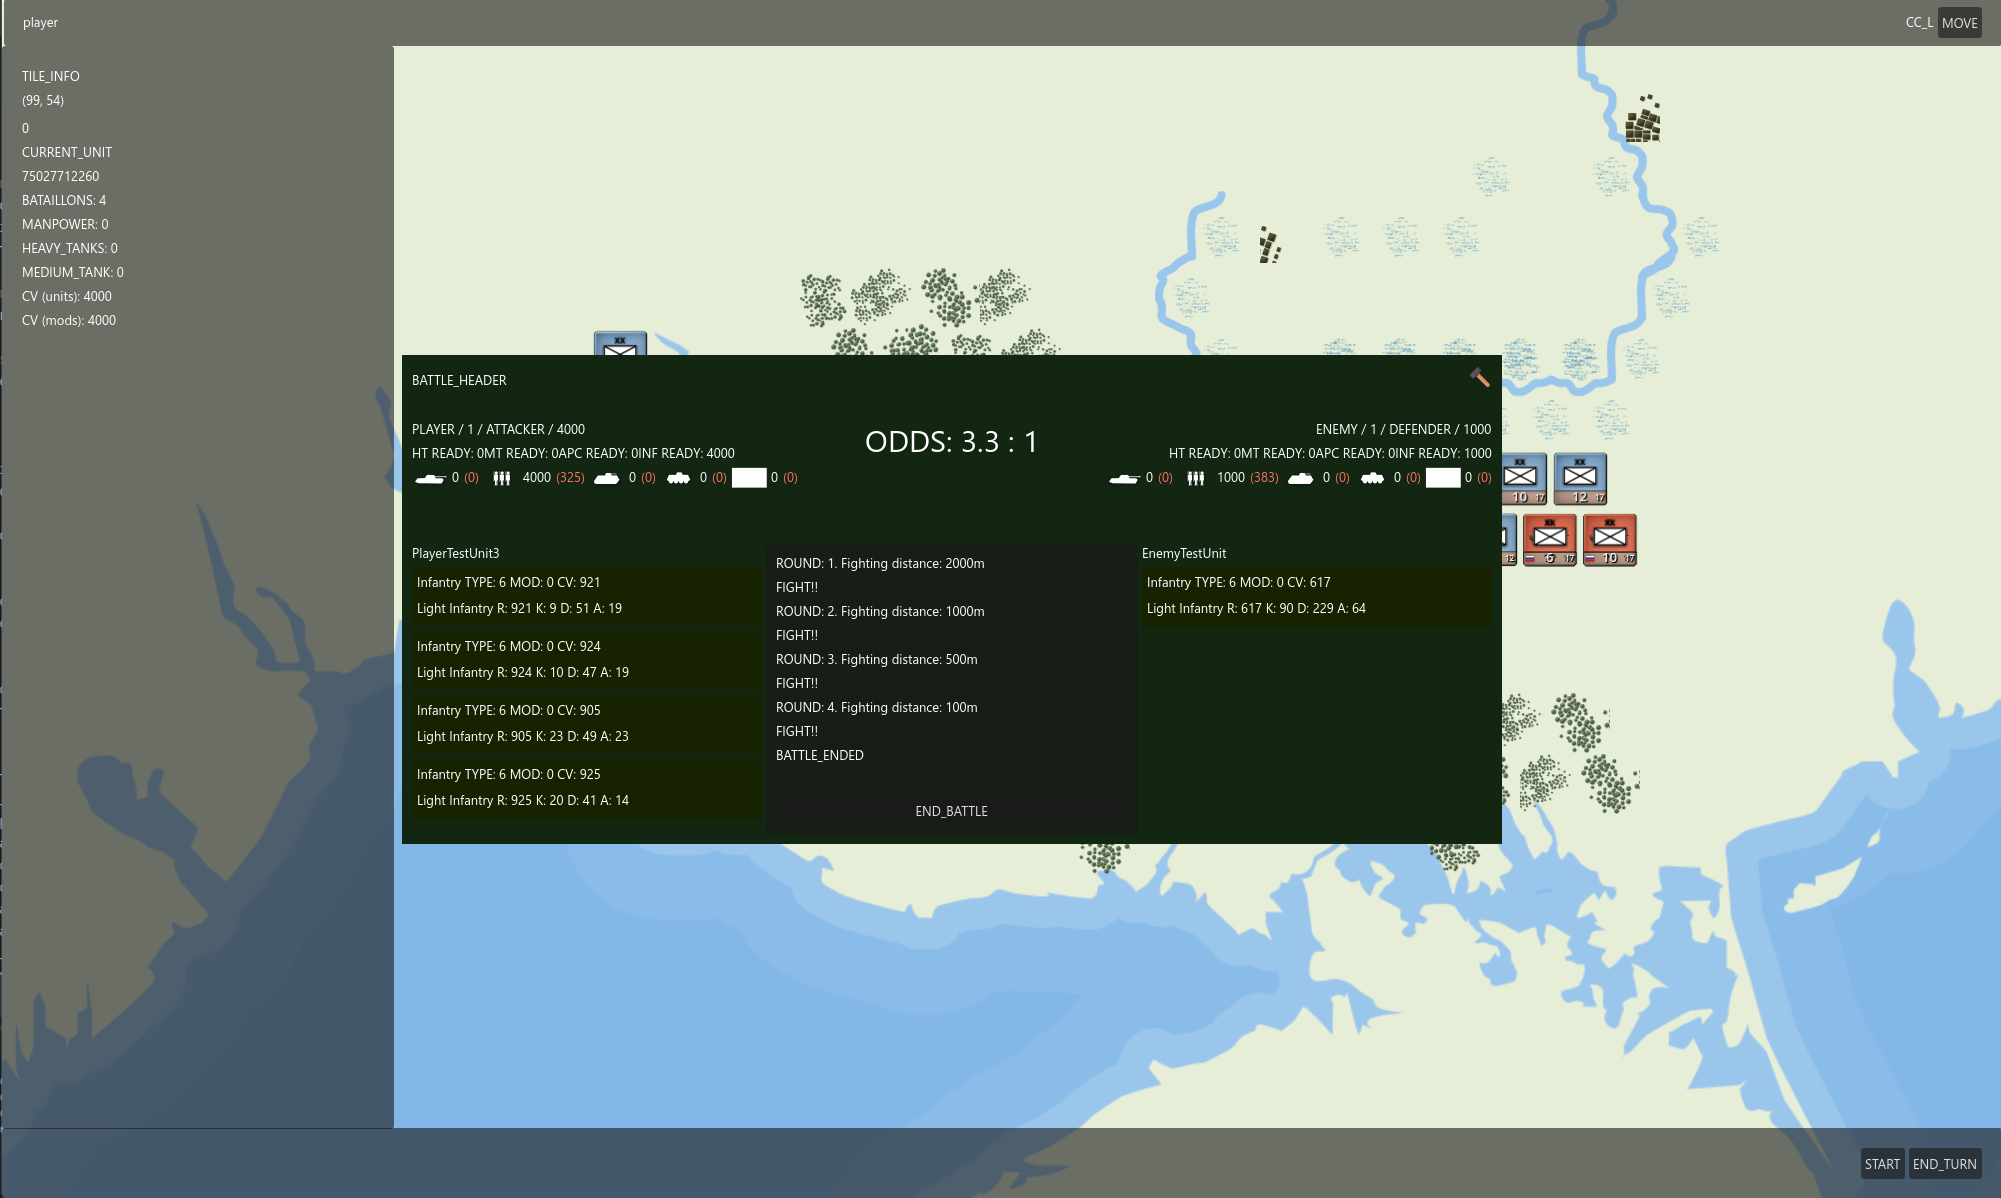This screenshot has height=1198, width=2001.
Task: Select the red enemy unit marked 6
Action: click(x=1550, y=540)
